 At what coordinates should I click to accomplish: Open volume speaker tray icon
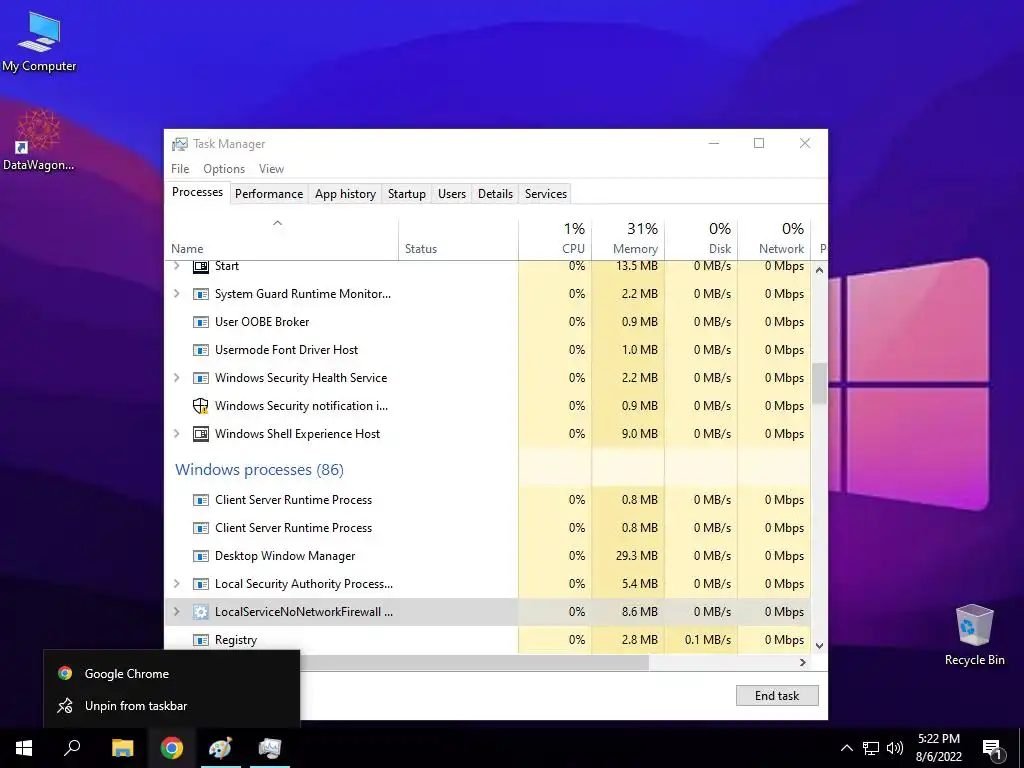(895, 748)
